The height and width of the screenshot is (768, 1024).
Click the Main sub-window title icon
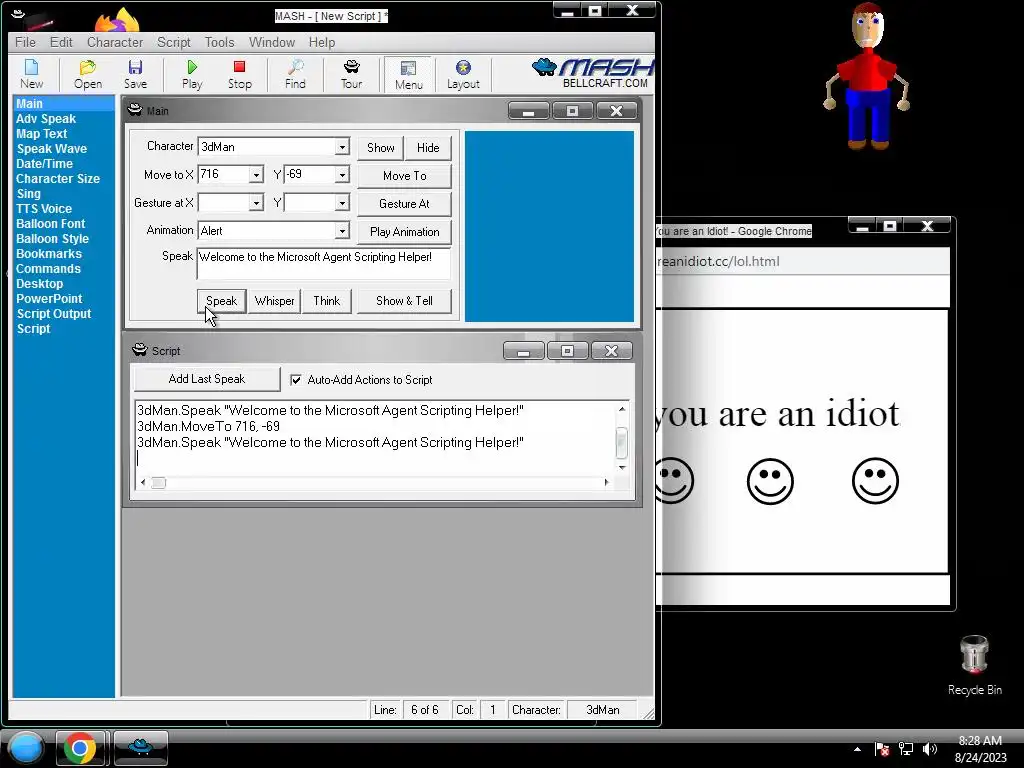(135, 110)
